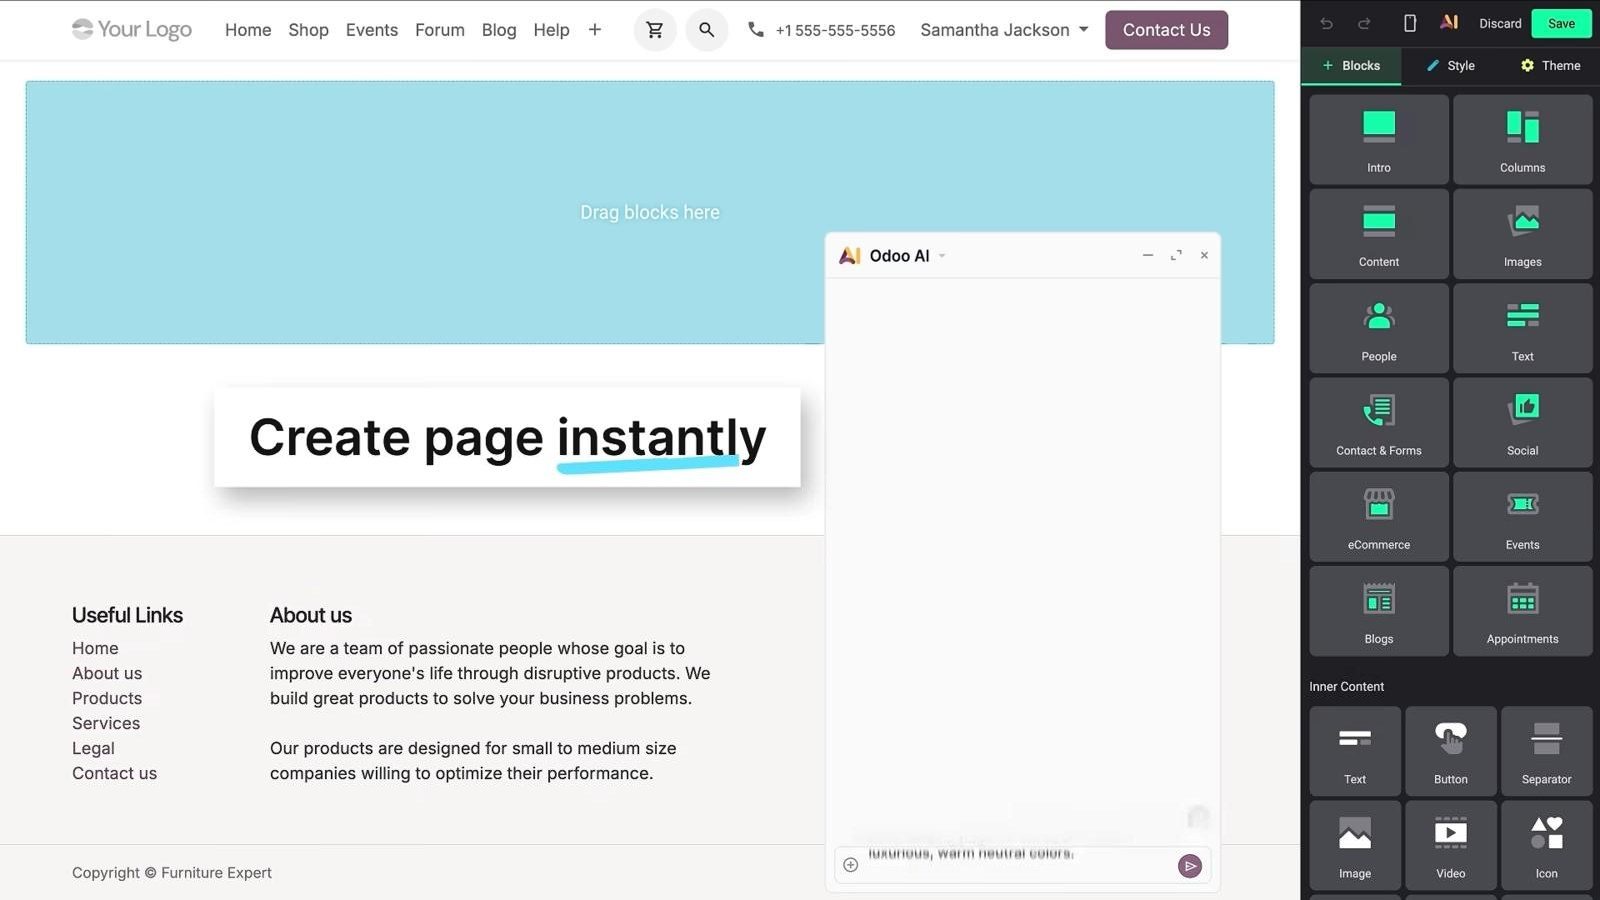The height and width of the screenshot is (900, 1600).
Task: Open the Products footer link
Action: click(x=107, y=698)
